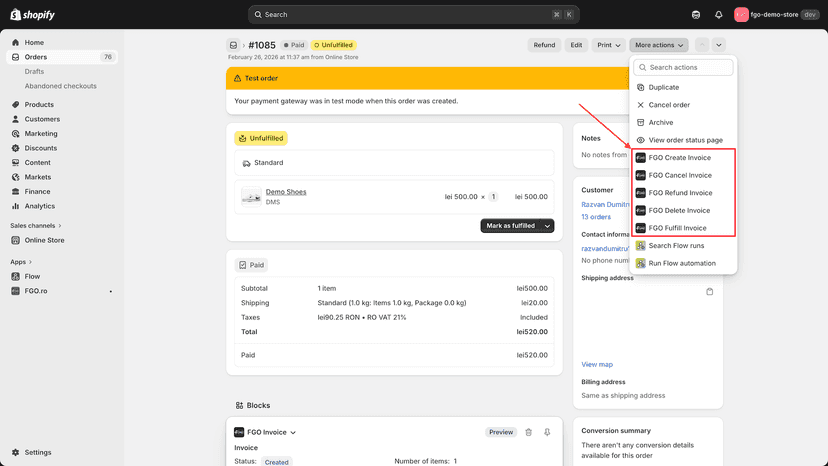Open Settings gear in sidebar
The height and width of the screenshot is (466, 828).
coord(15,452)
